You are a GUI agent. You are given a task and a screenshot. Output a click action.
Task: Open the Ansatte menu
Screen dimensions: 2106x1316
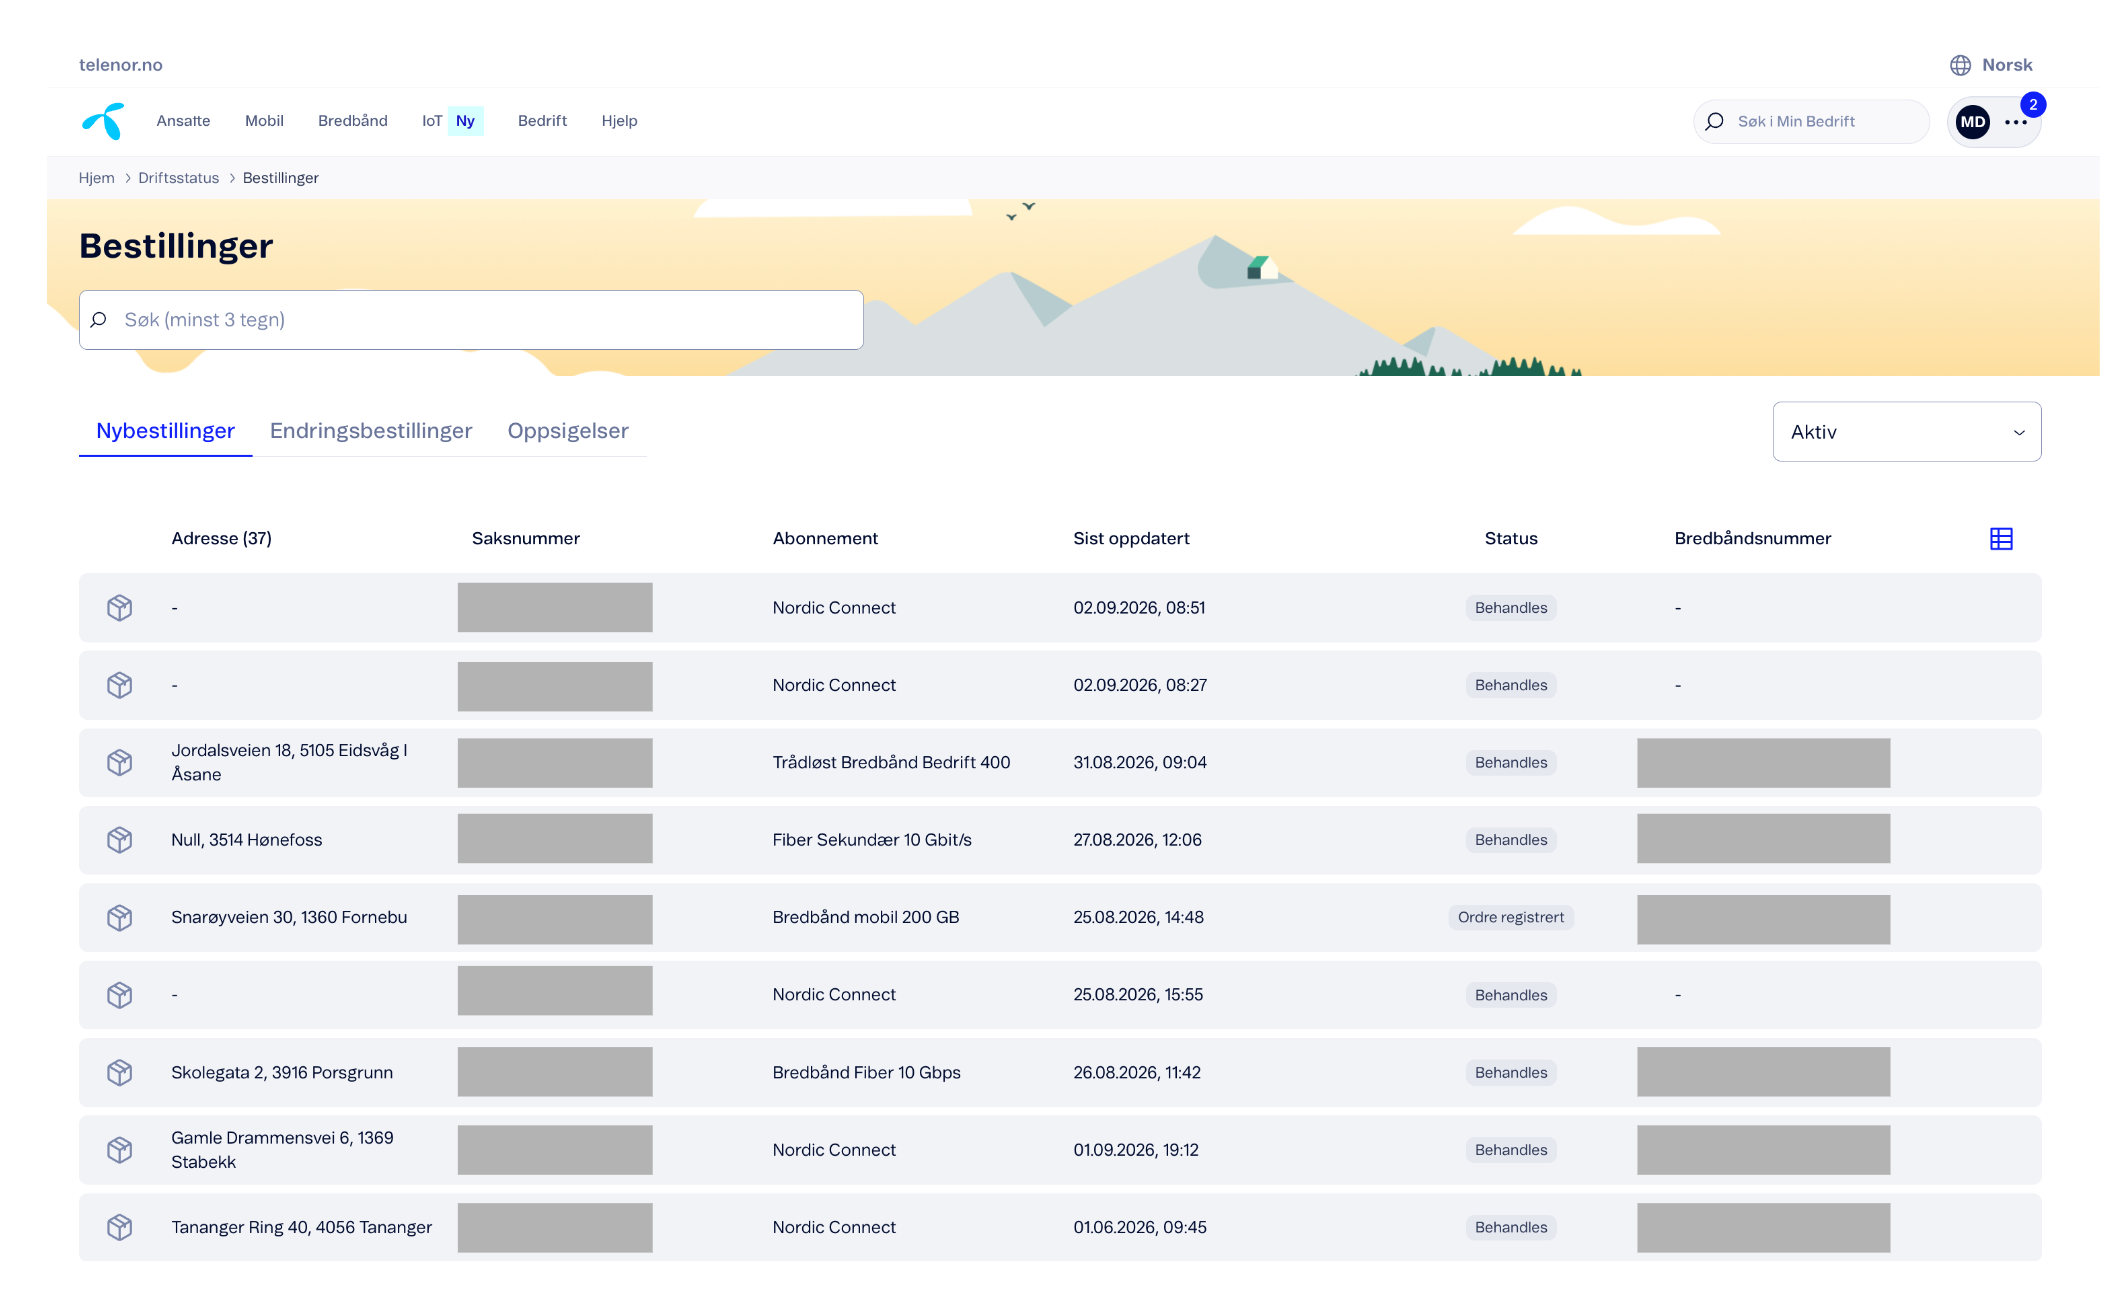click(x=183, y=121)
